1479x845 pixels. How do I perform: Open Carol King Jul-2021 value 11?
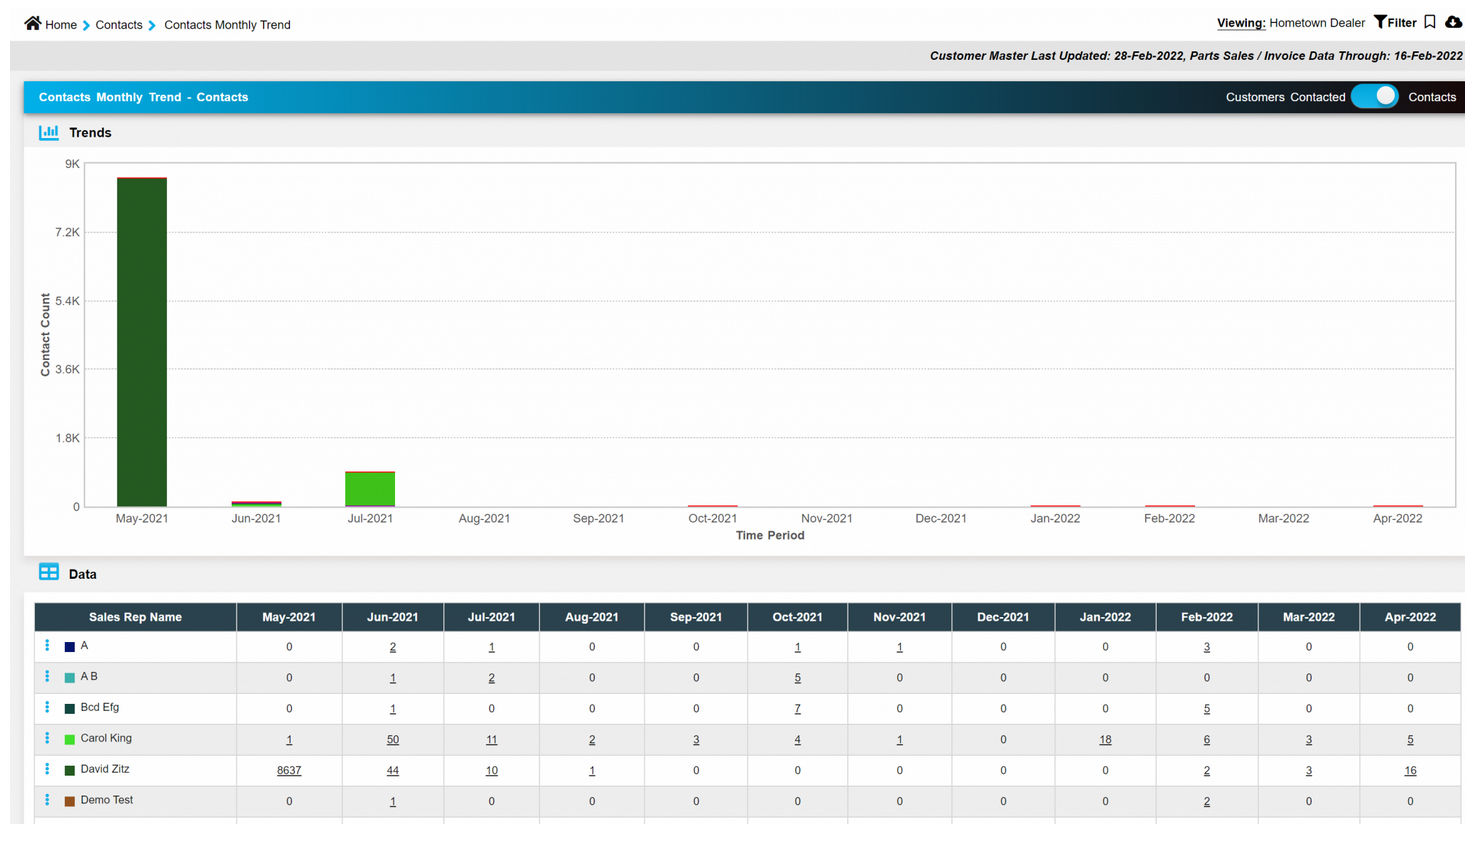tap(491, 740)
